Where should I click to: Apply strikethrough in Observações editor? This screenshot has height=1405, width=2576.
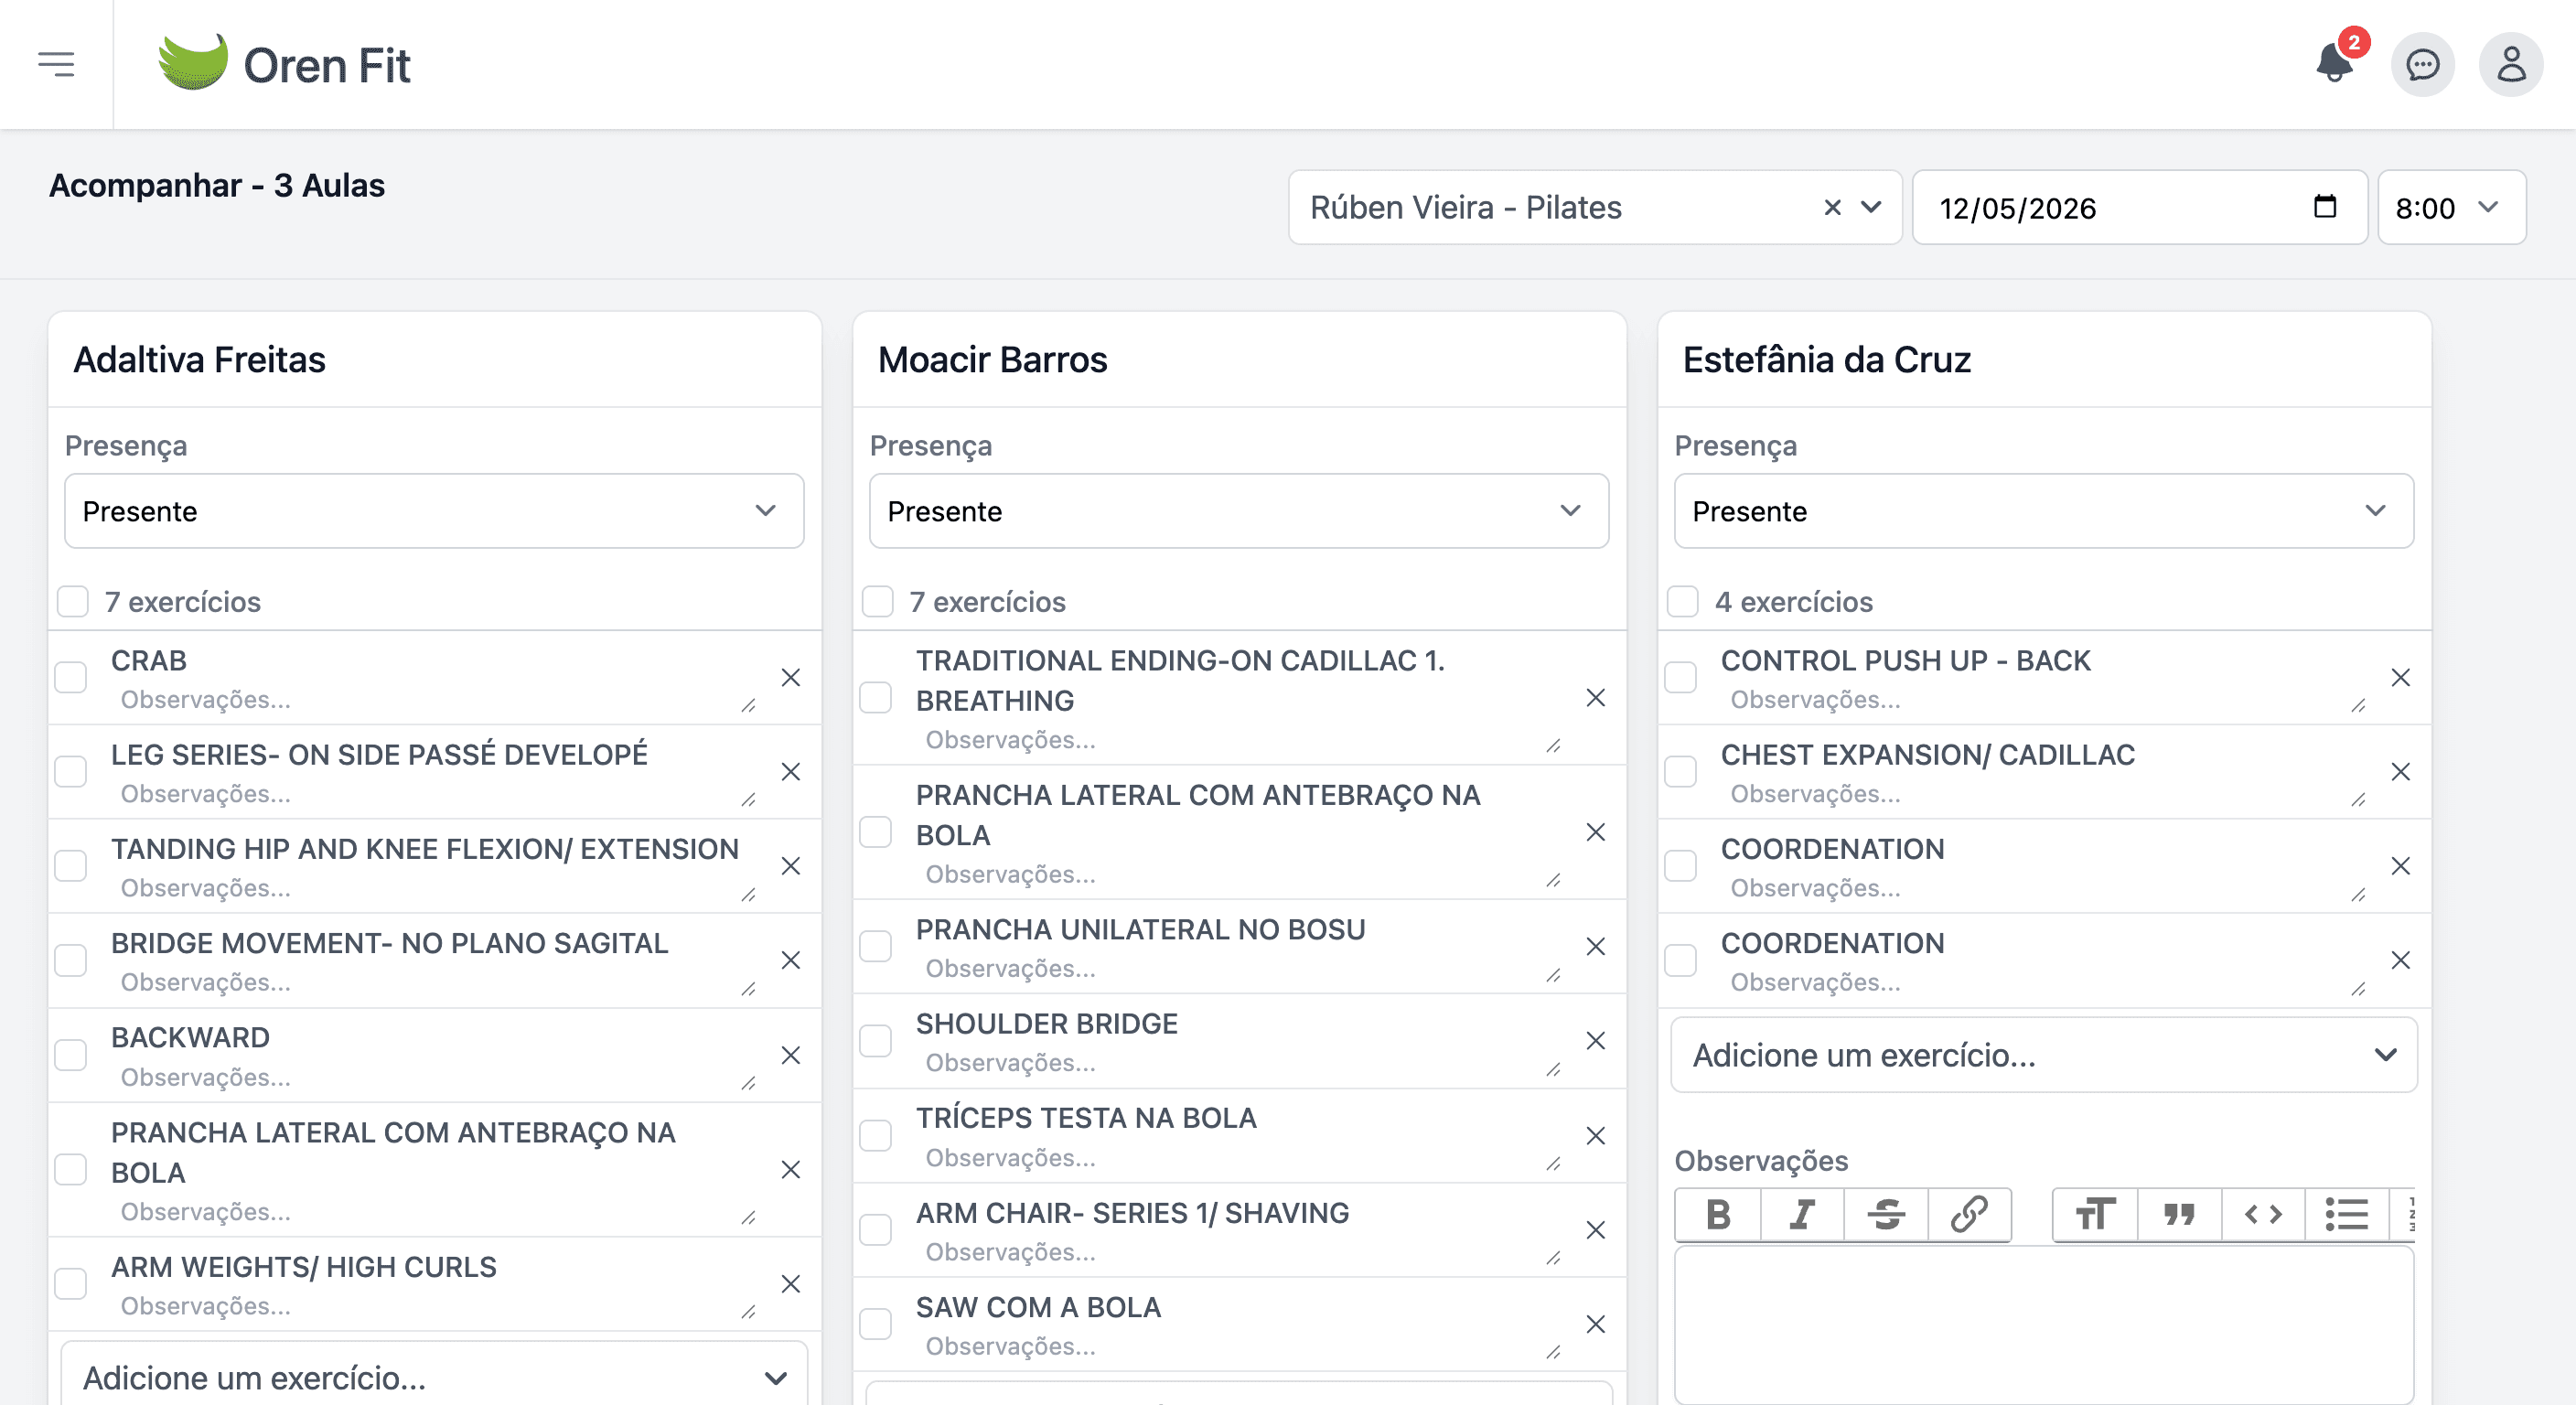coord(1886,1215)
